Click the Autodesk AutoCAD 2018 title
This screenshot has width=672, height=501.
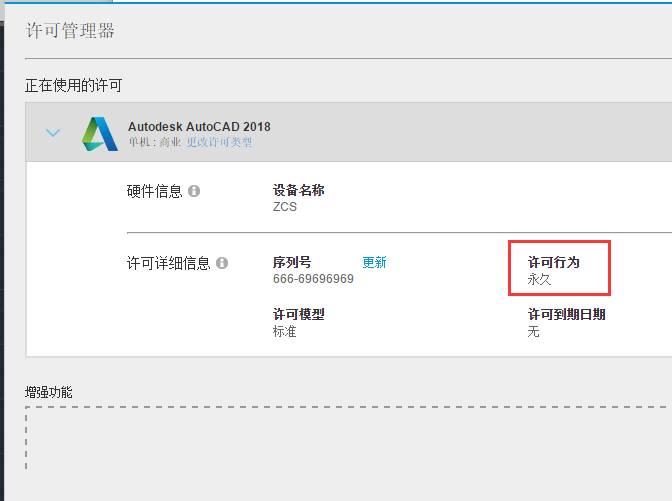click(199, 127)
